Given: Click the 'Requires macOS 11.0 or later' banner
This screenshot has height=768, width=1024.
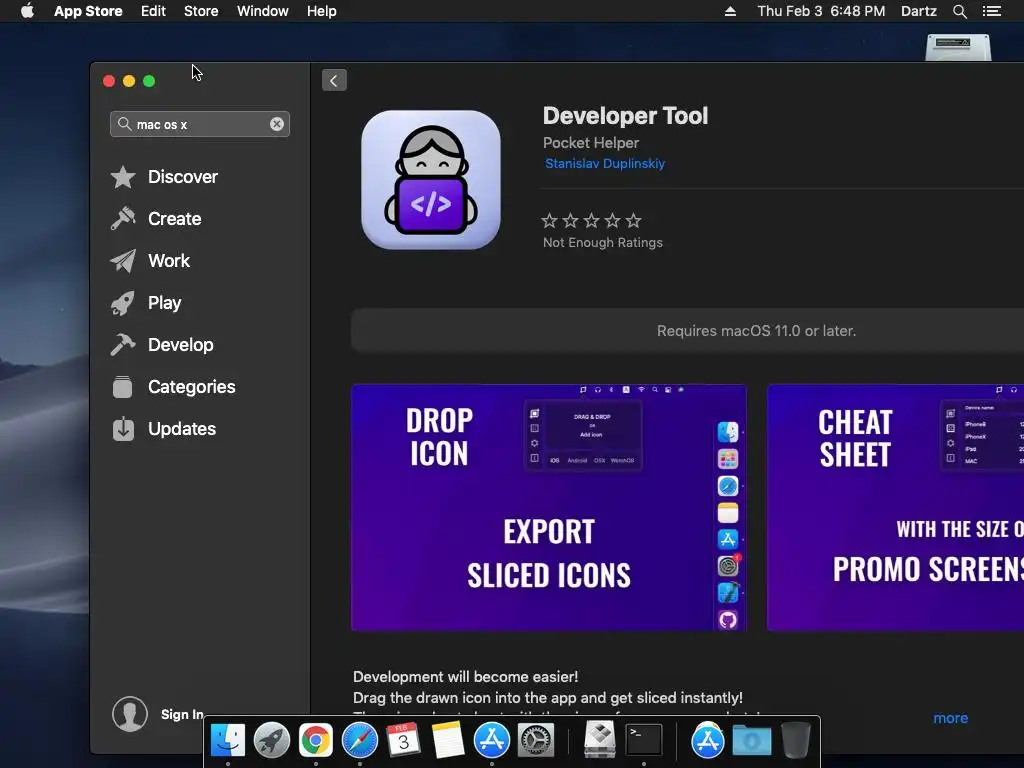Looking at the screenshot, I should tap(688, 330).
